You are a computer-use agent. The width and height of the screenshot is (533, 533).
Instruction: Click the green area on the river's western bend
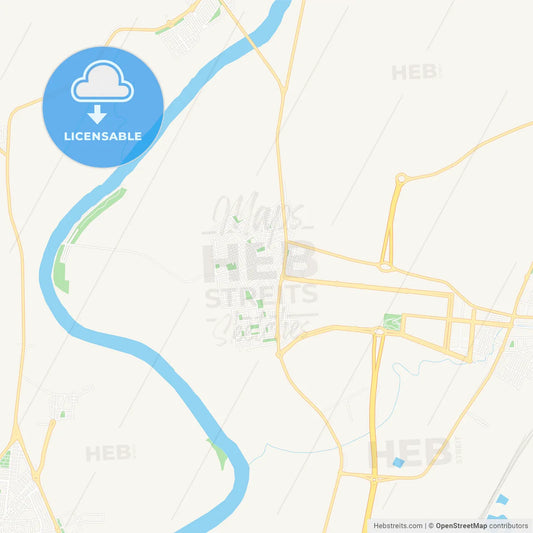click(61, 270)
